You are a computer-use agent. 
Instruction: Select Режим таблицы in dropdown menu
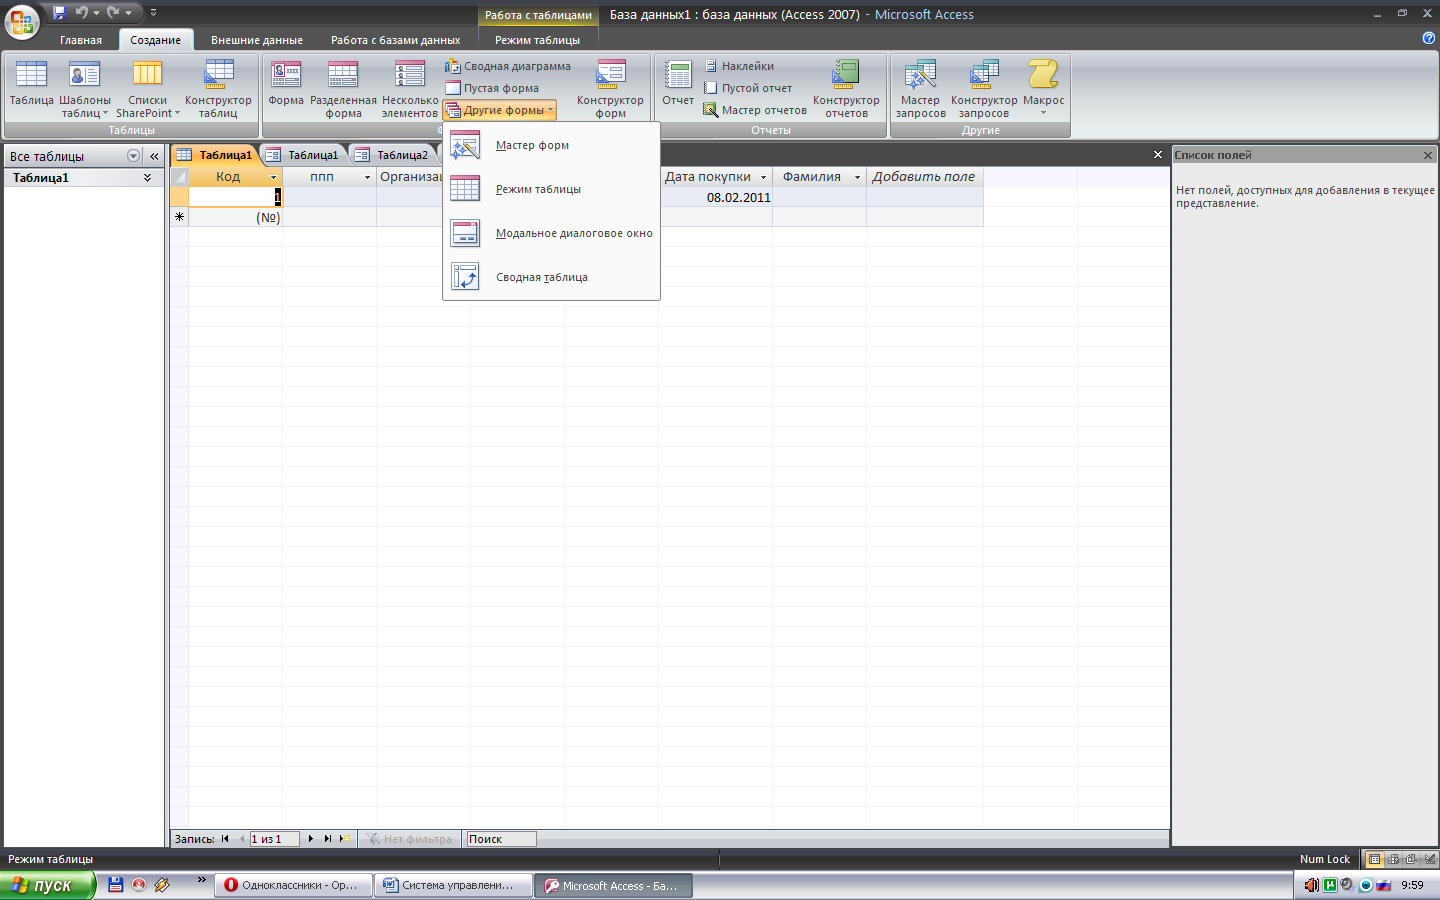551,189
